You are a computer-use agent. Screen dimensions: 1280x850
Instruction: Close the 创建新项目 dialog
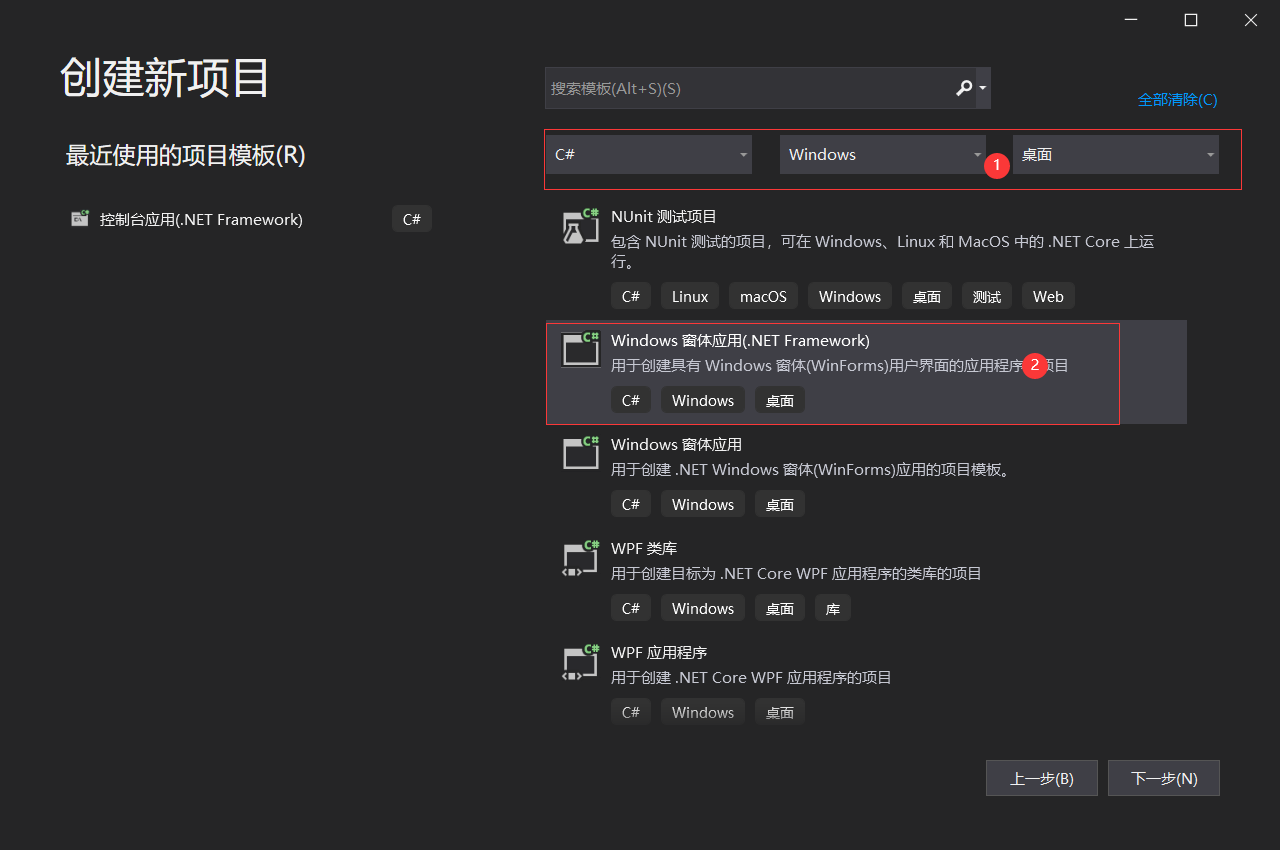pos(1251,20)
